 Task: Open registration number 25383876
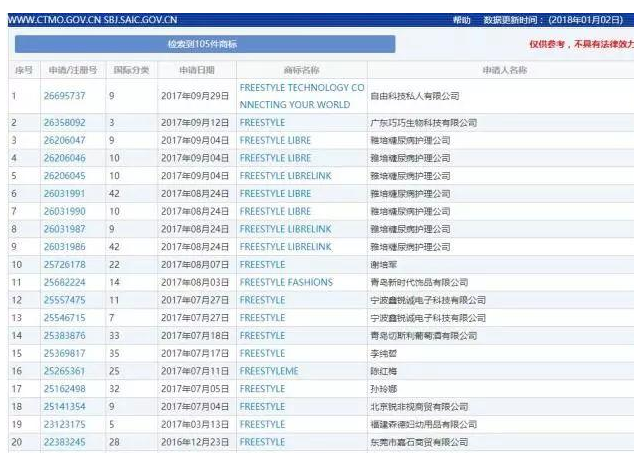(x=64, y=336)
